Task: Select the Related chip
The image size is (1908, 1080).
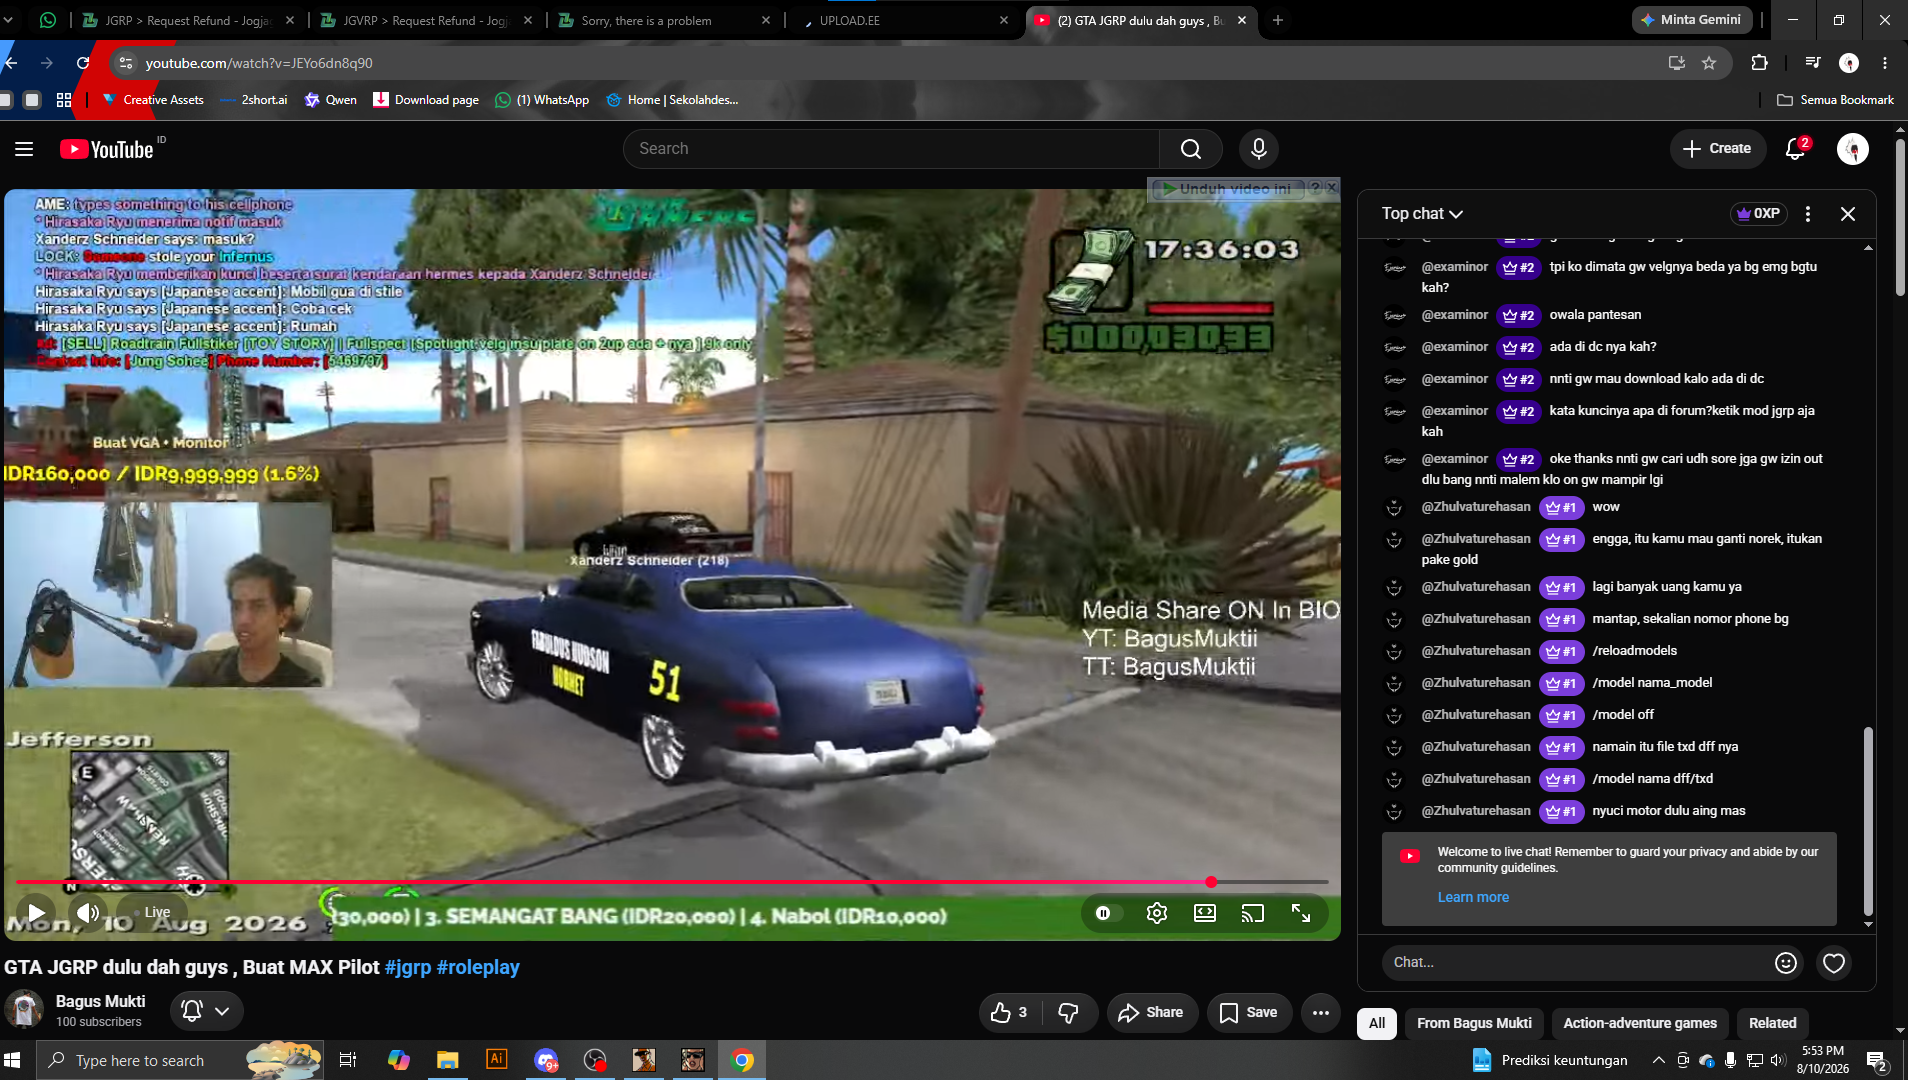Action: point(1772,1023)
